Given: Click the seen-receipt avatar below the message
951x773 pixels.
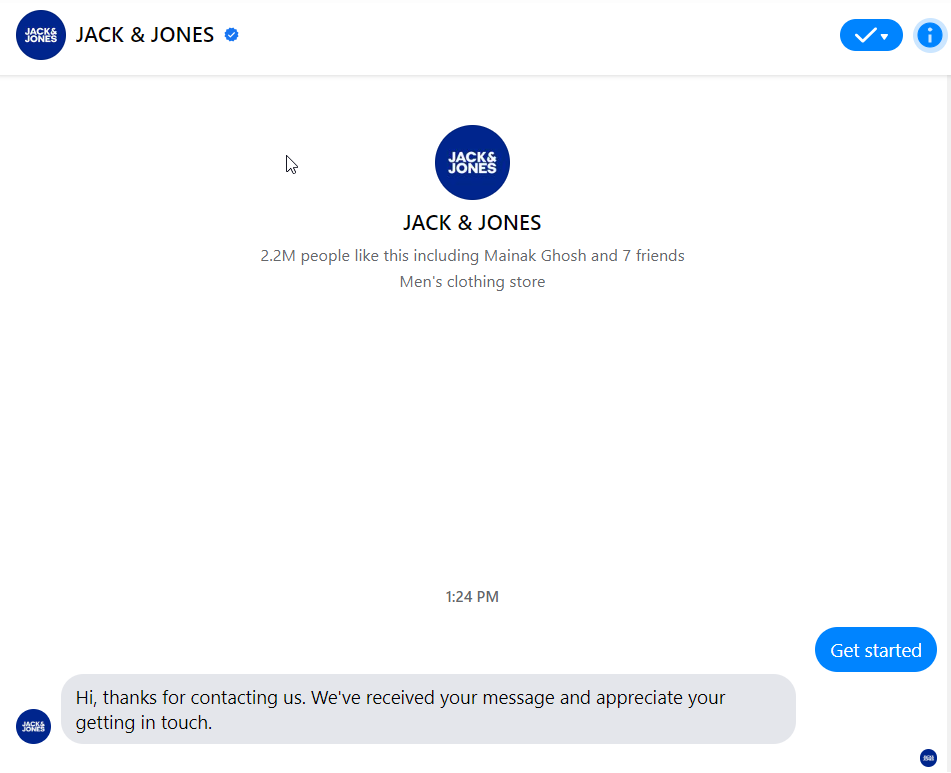Looking at the screenshot, I should click(x=928, y=757).
